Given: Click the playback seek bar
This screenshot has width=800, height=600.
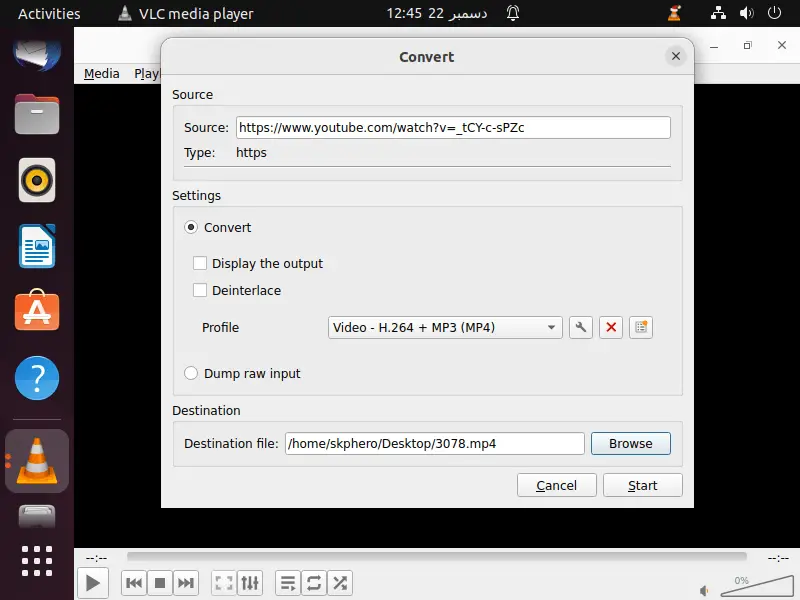Looking at the screenshot, I should (437, 557).
